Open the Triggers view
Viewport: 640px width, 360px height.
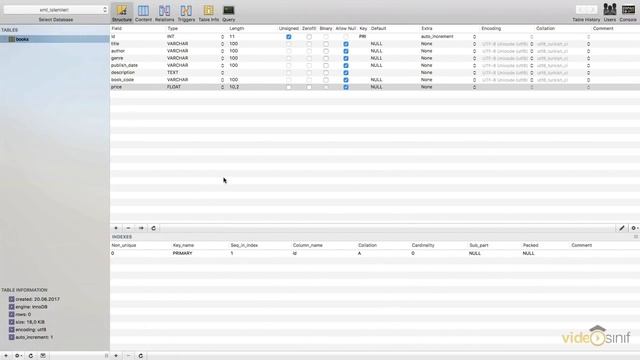(x=186, y=13)
